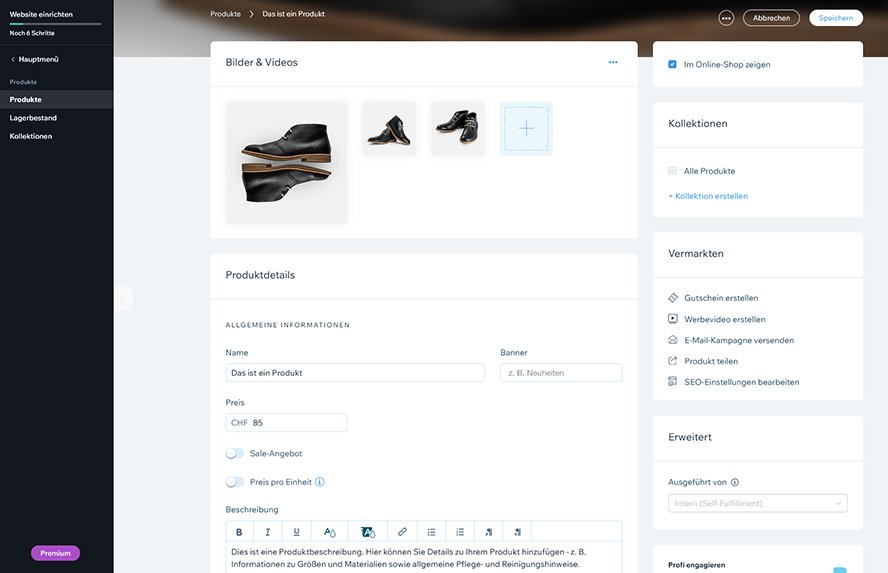Show info about Ausgeführt von

[735, 482]
